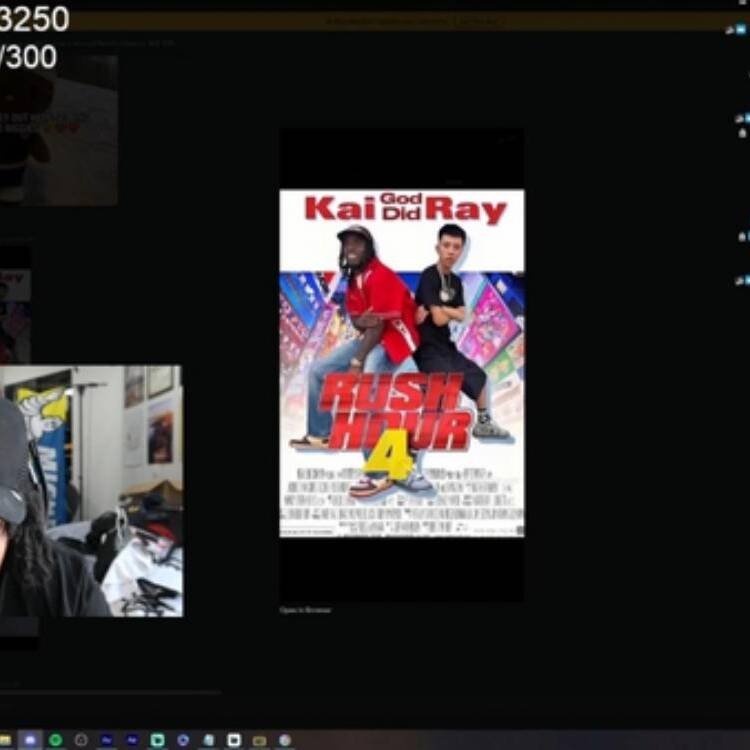This screenshot has width=750, height=750.
Task: Open the Adobe After Effects taskbar icon
Action: [x=132, y=740]
